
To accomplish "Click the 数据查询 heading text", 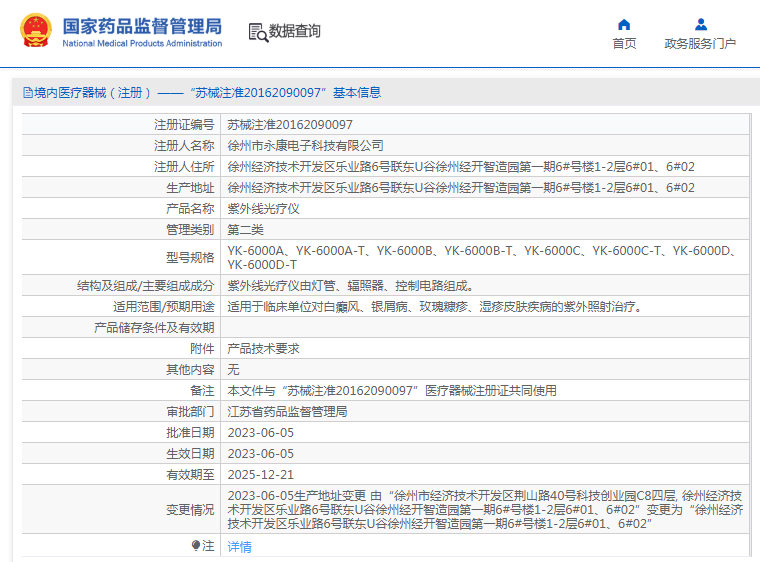I will point(295,31).
